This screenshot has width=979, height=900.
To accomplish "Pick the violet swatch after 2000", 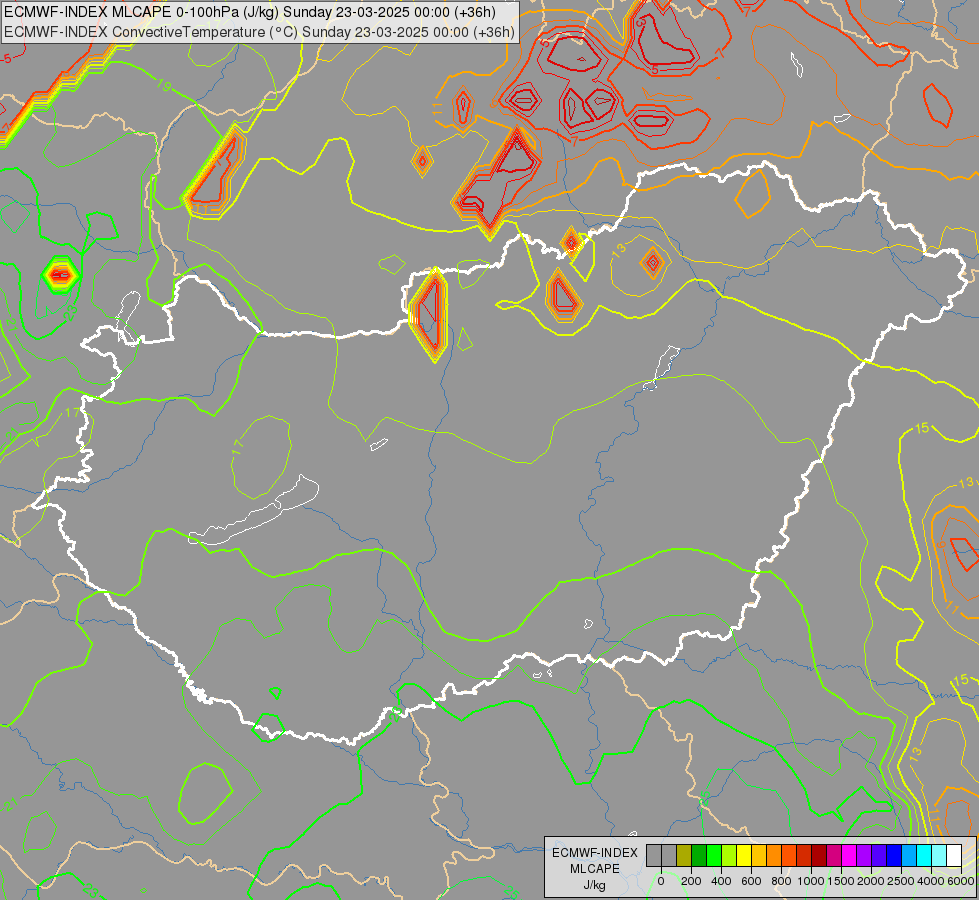I will (x=880, y=855).
